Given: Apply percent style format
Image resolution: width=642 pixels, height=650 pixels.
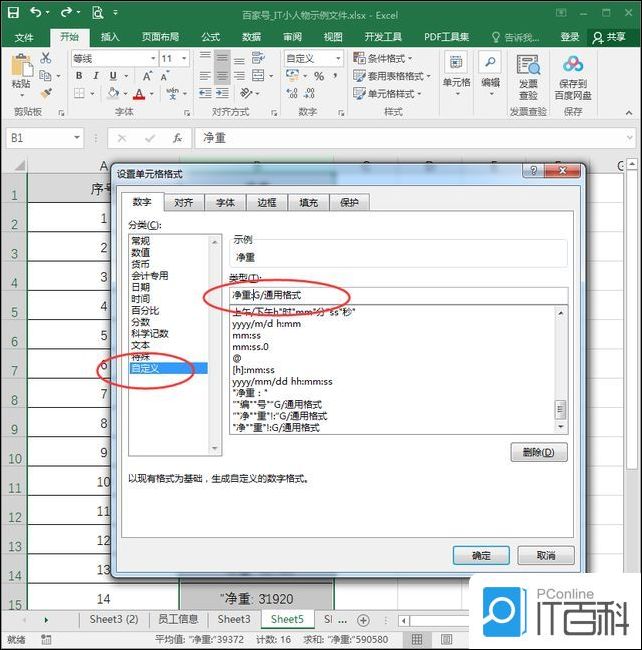Looking at the screenshot, I should point(319,76).
